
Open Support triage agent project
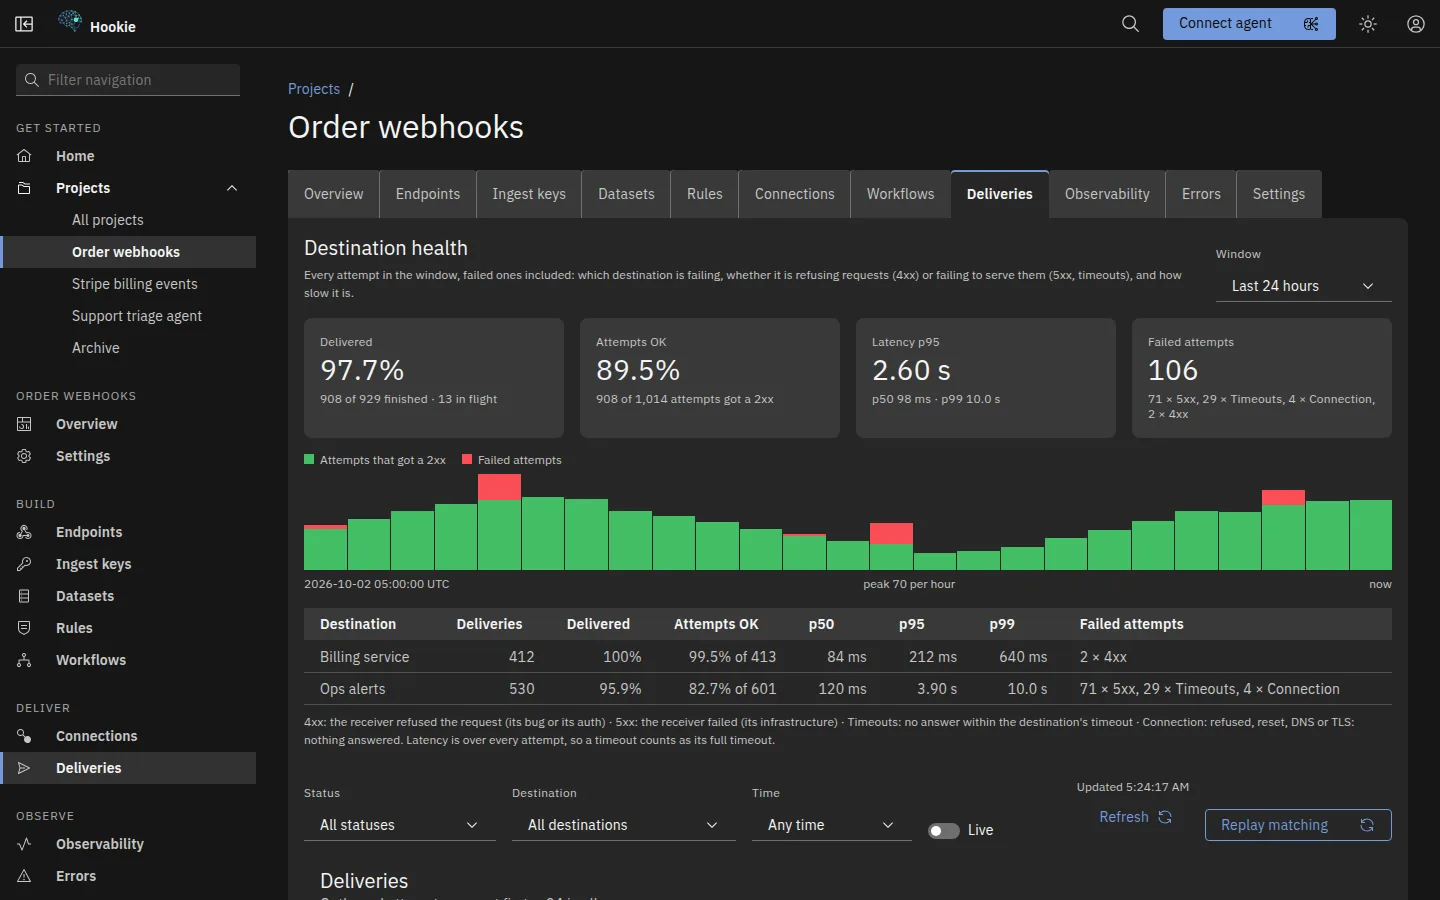coord(128,316)
